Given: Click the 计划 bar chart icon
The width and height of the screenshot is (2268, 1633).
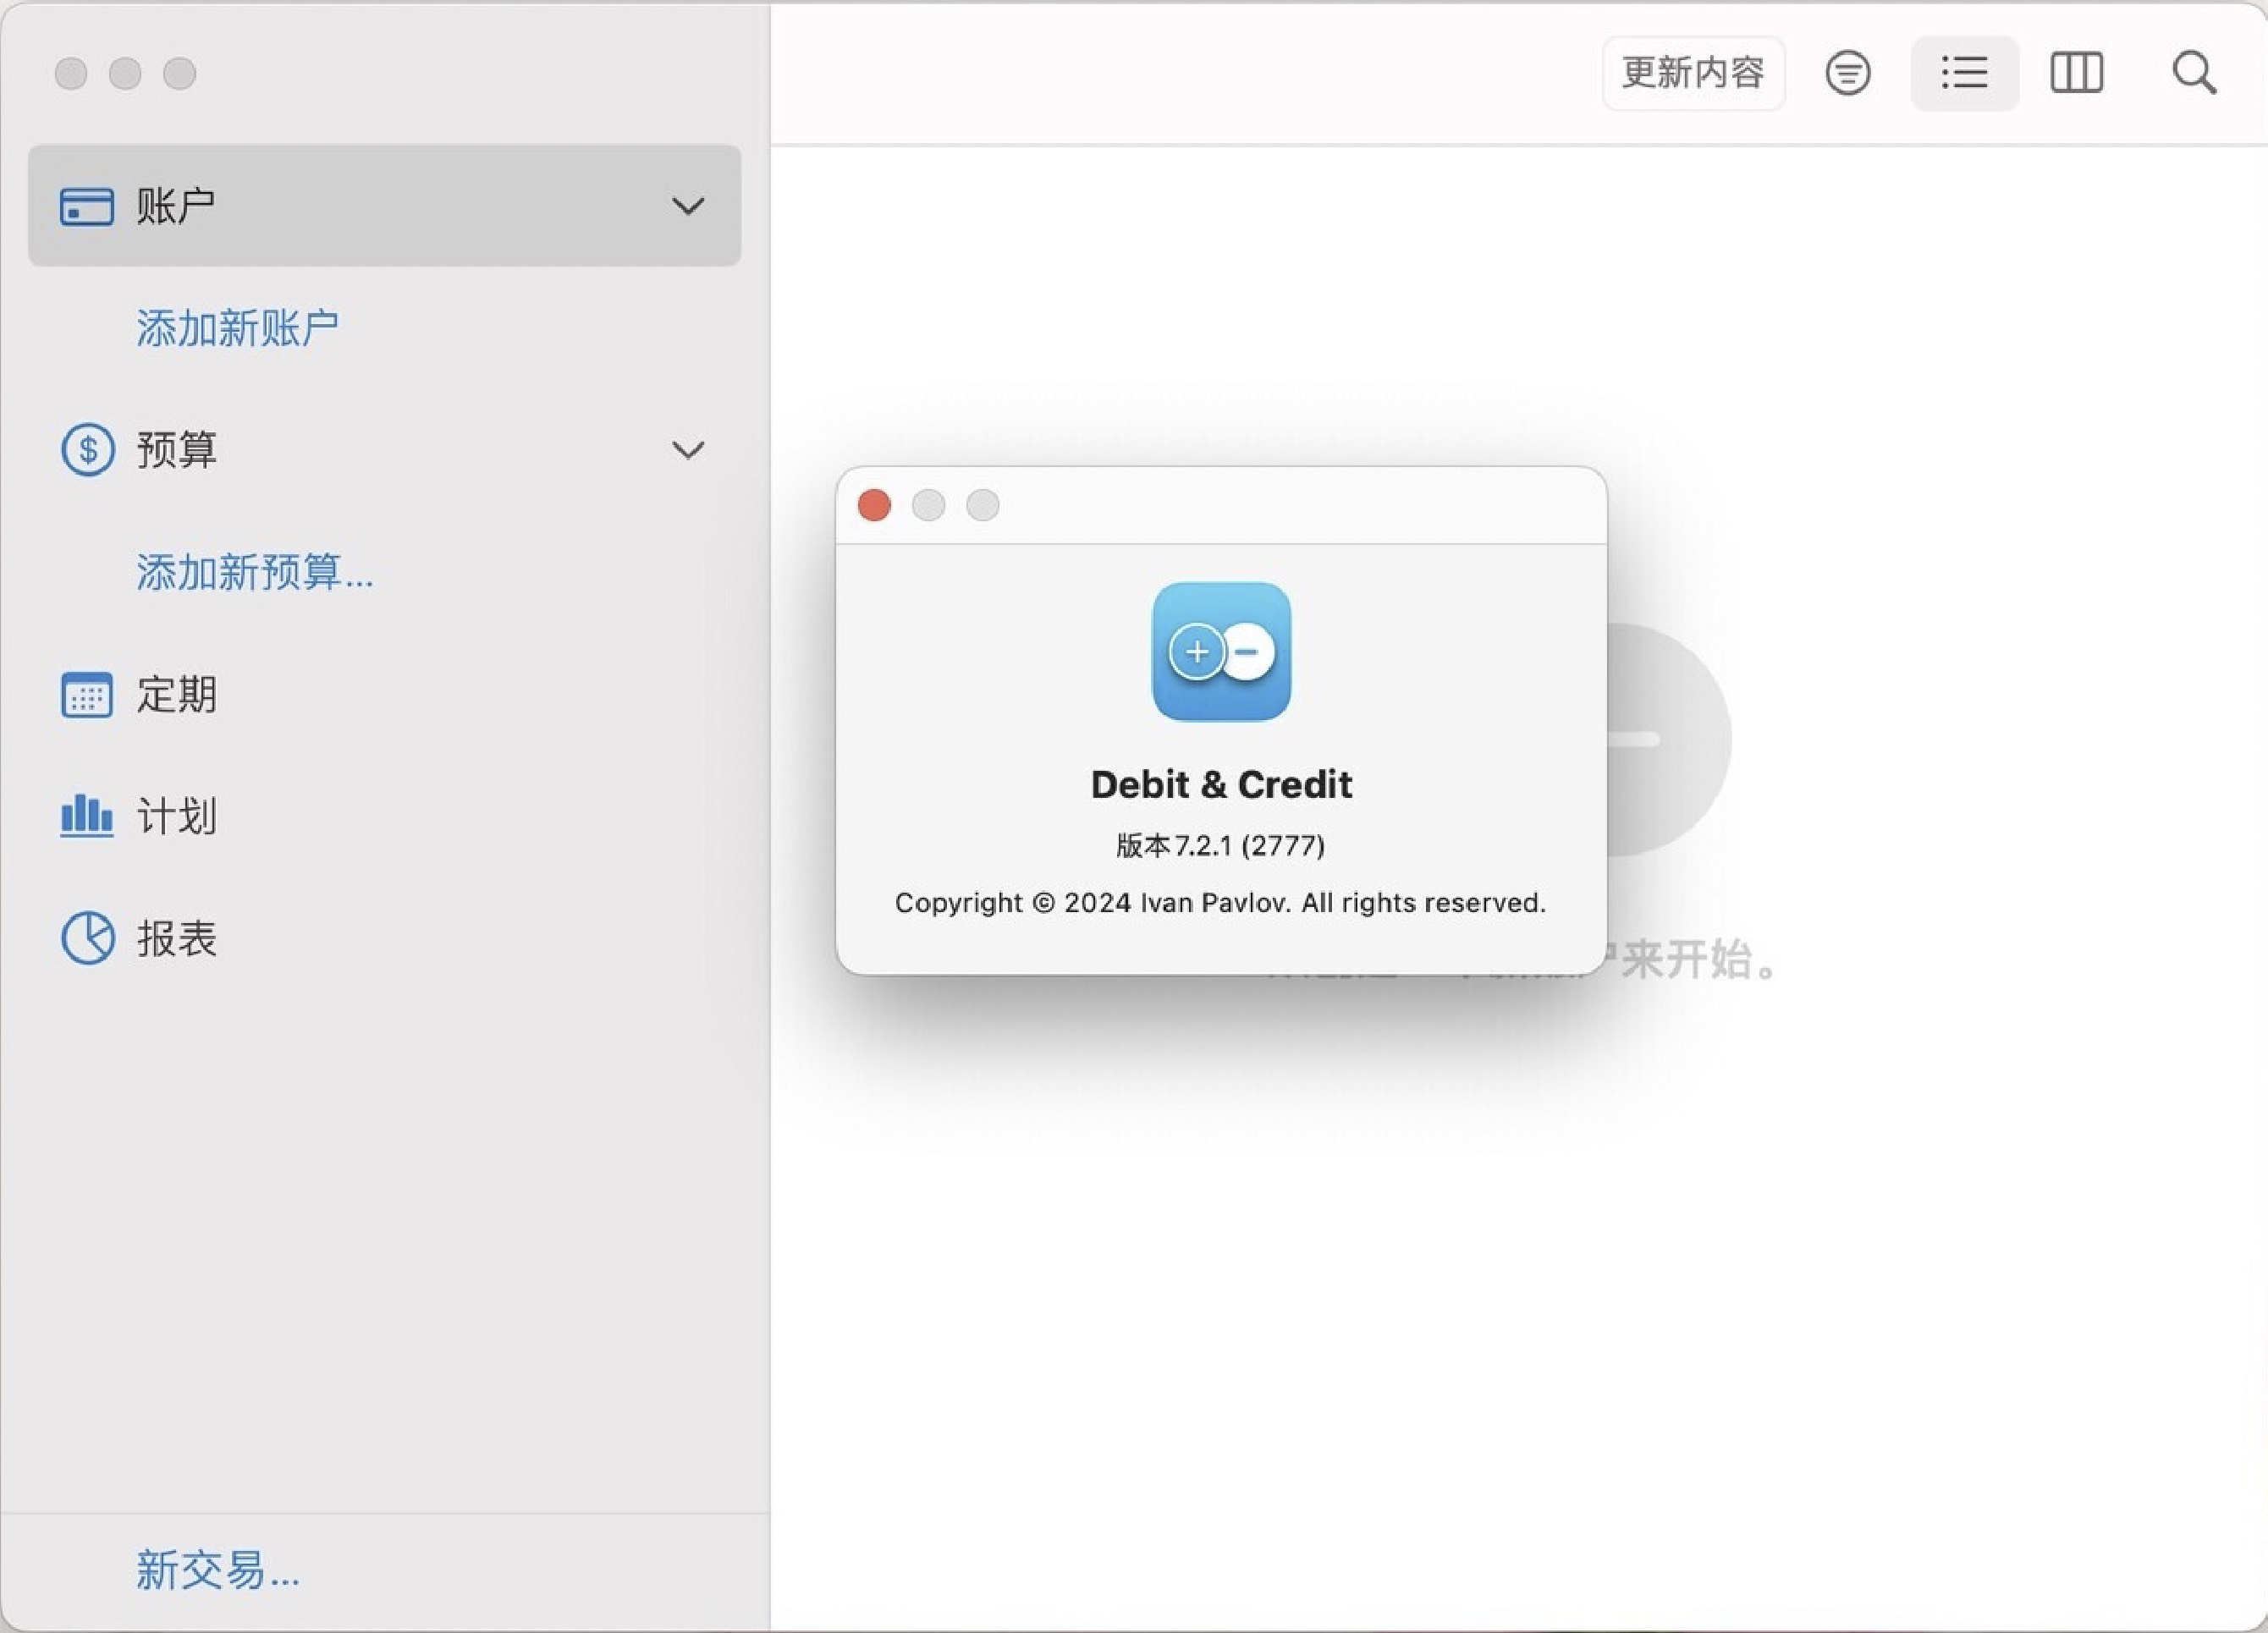Looking at the screenshot, I should pos(87,815).
